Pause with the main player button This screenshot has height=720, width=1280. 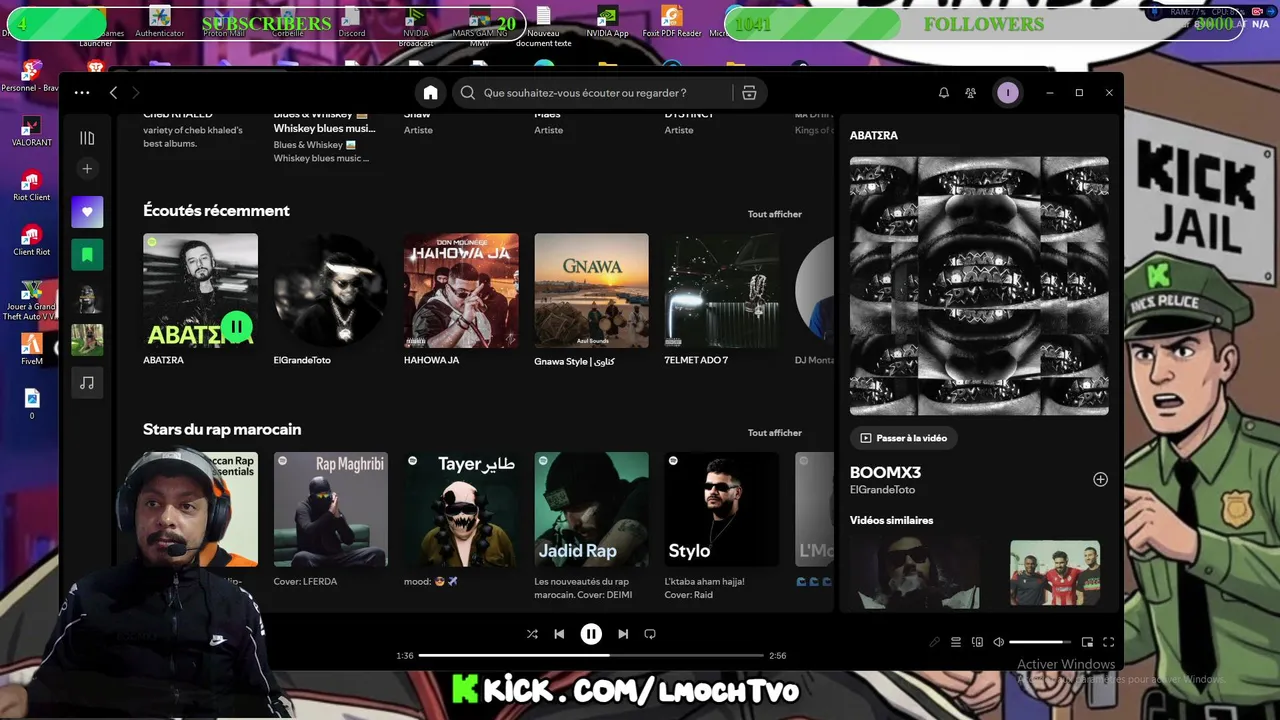point(591,634)
